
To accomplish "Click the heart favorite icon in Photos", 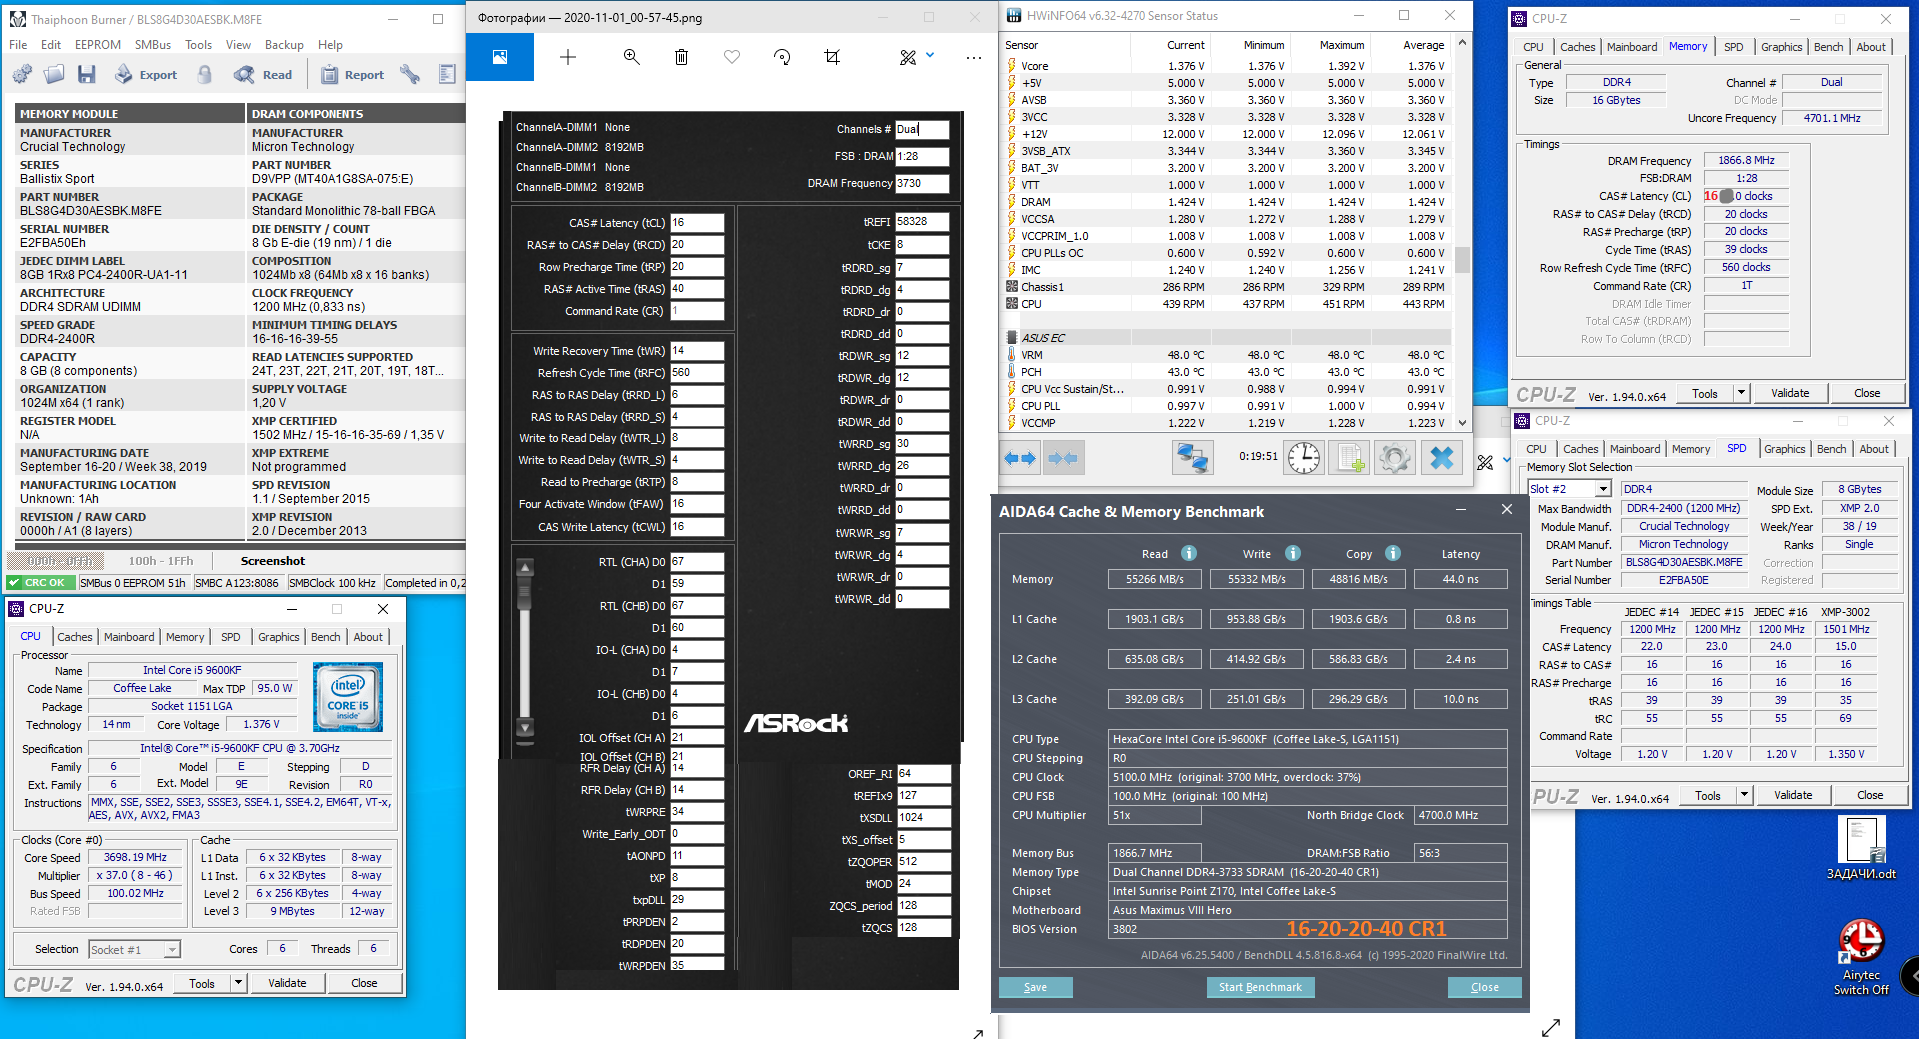I will click(732, 57).
